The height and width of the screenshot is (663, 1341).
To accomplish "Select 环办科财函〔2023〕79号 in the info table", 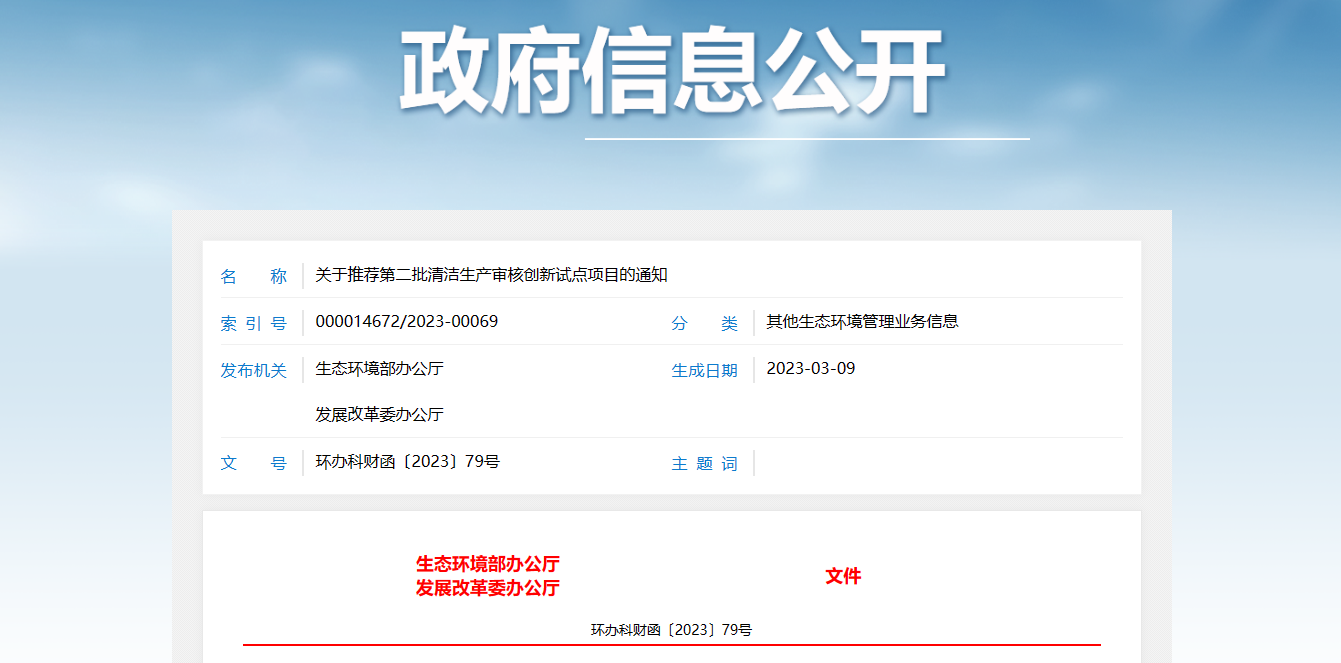I will (407, 462).
